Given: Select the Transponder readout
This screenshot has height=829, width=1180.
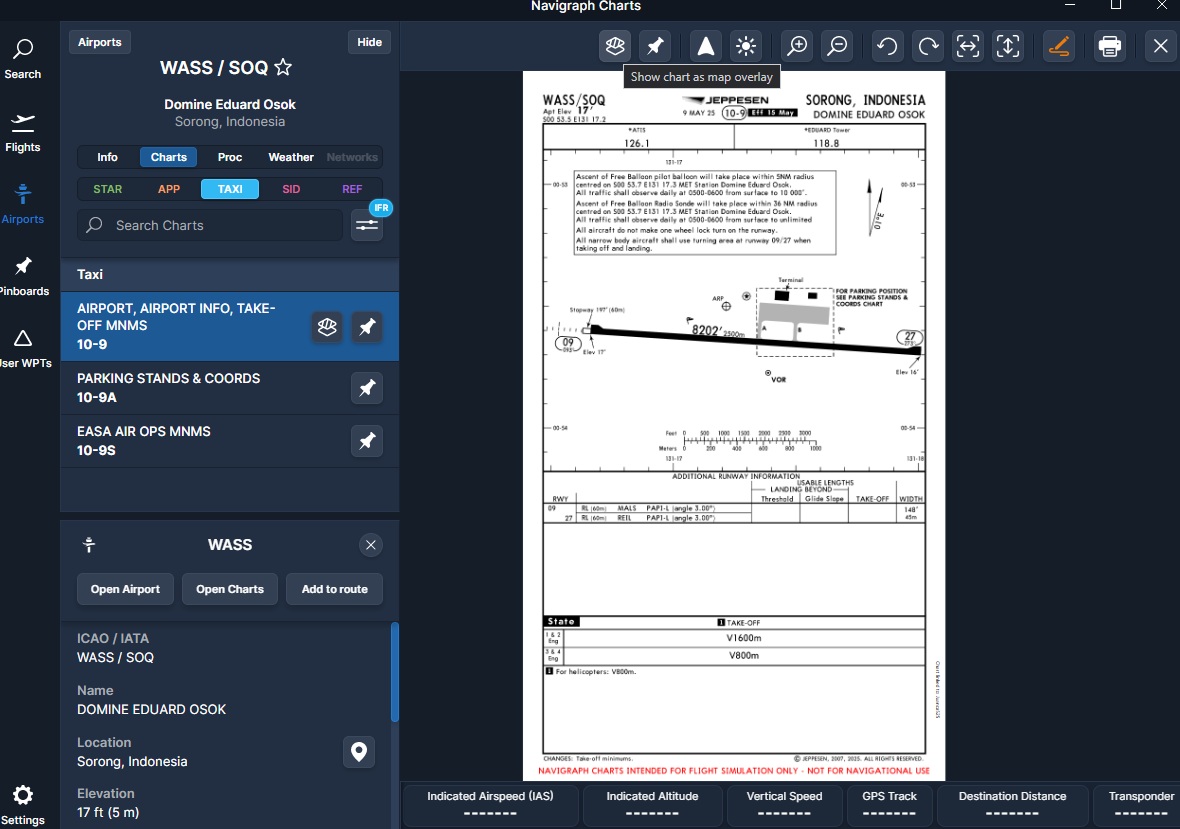Looking at the screenshot, I should click(x=1139, y=804).
